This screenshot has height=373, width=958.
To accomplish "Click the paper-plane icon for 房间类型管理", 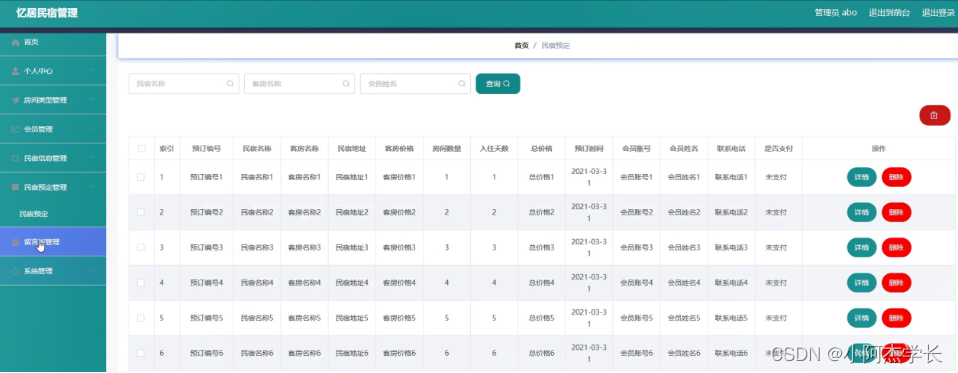I will (16, 100).
